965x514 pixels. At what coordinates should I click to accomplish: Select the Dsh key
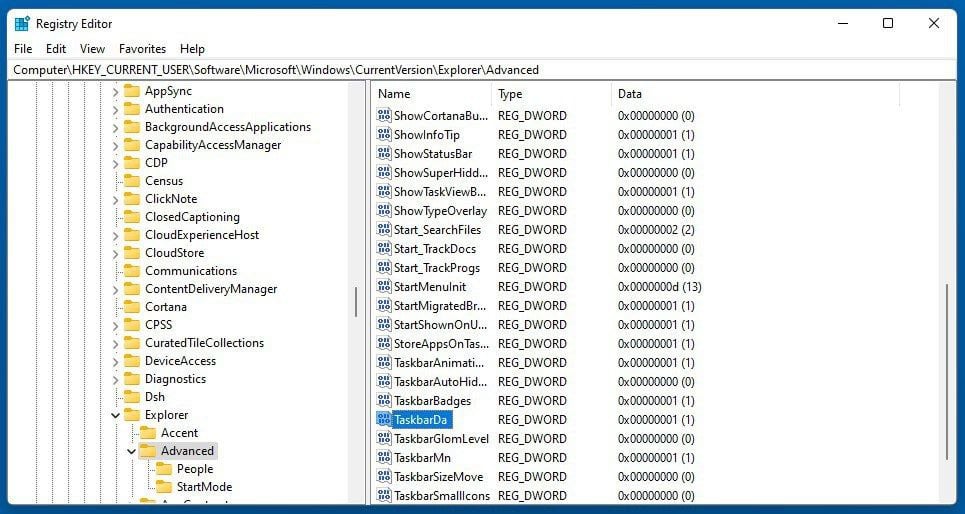(154, 396)
